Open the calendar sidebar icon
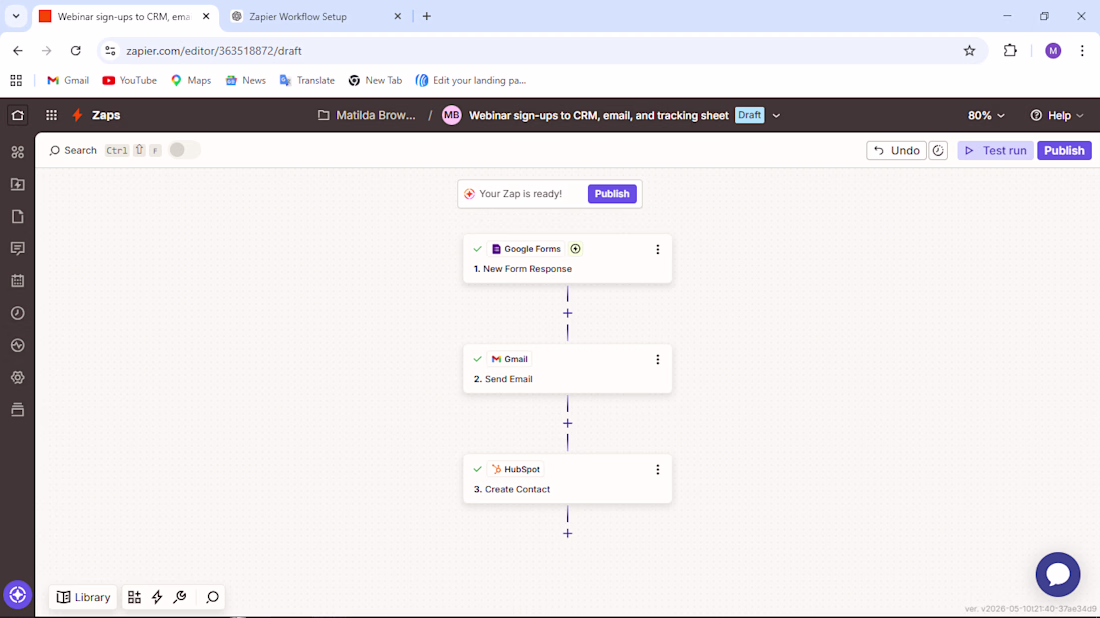 tap(18, 281)
